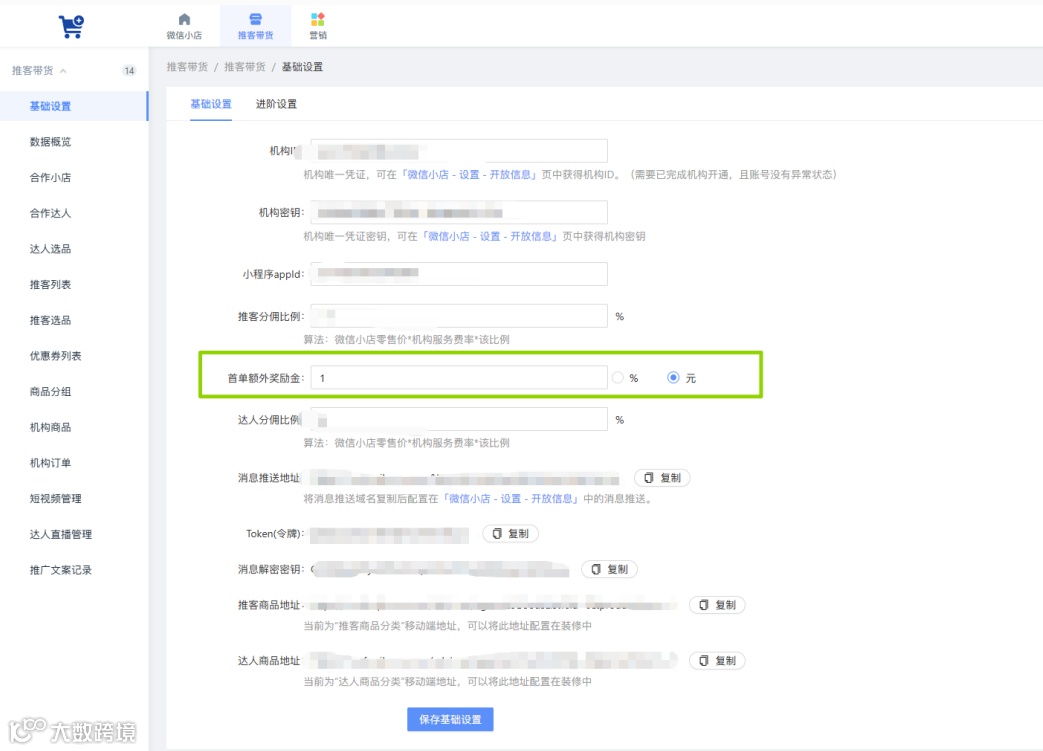This screenshot has width=1043, height=751.
Task: Click the shopping cart logo icon
Action: 71,27
